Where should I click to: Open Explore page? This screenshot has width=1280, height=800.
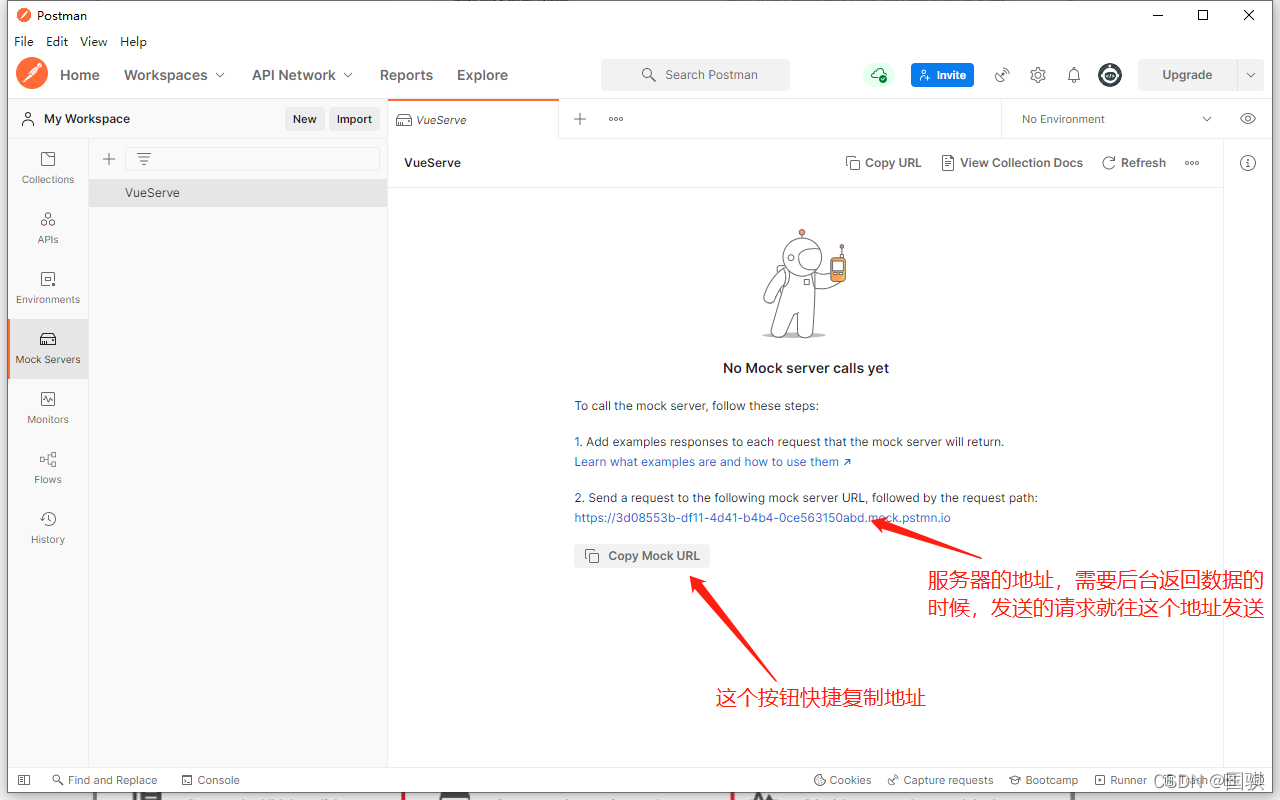click(x=482, y=75)
